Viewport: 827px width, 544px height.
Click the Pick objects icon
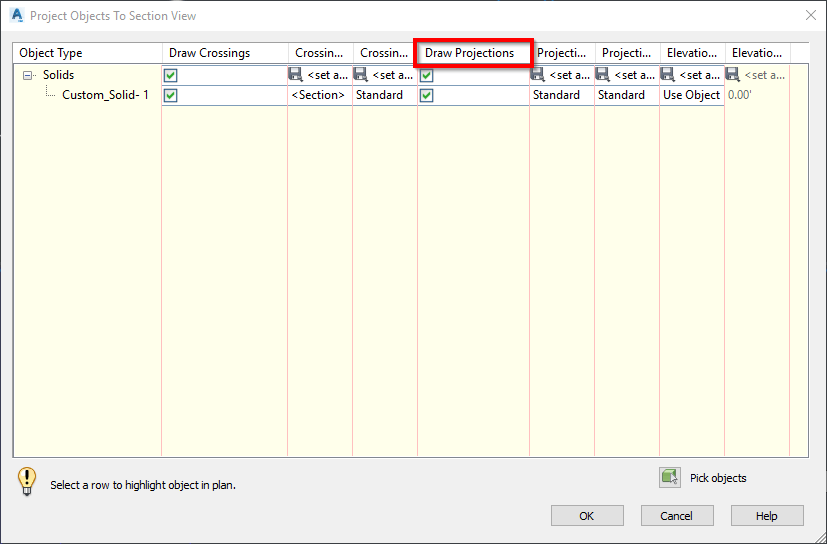coord(670,478)
